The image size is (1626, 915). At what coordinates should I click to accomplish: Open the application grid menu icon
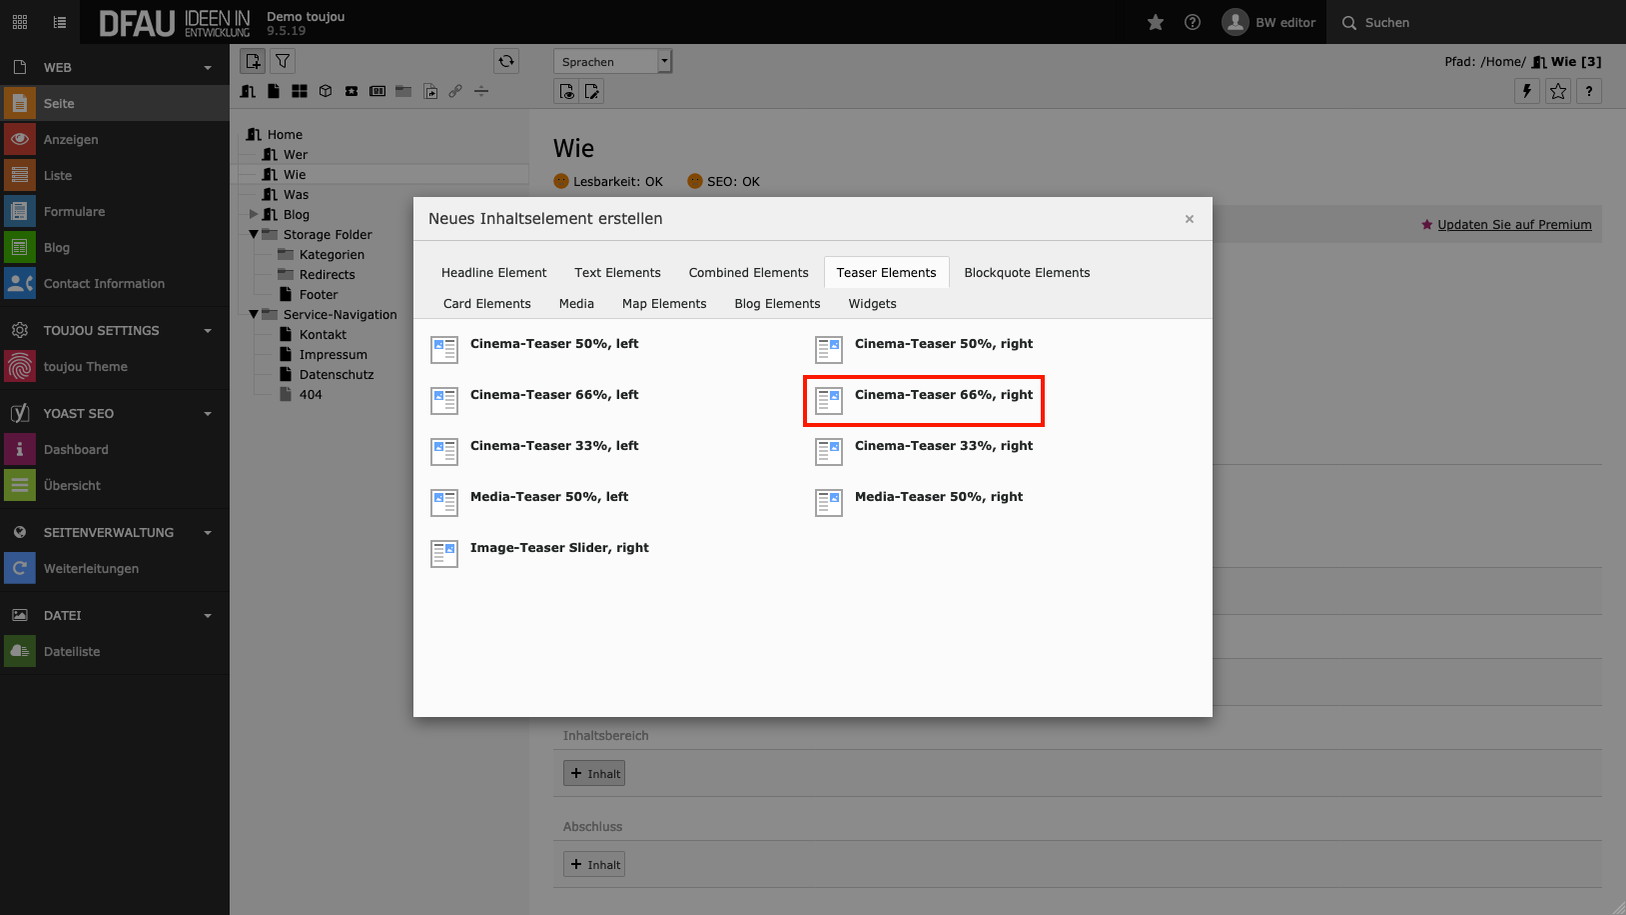tap(20, 22)
